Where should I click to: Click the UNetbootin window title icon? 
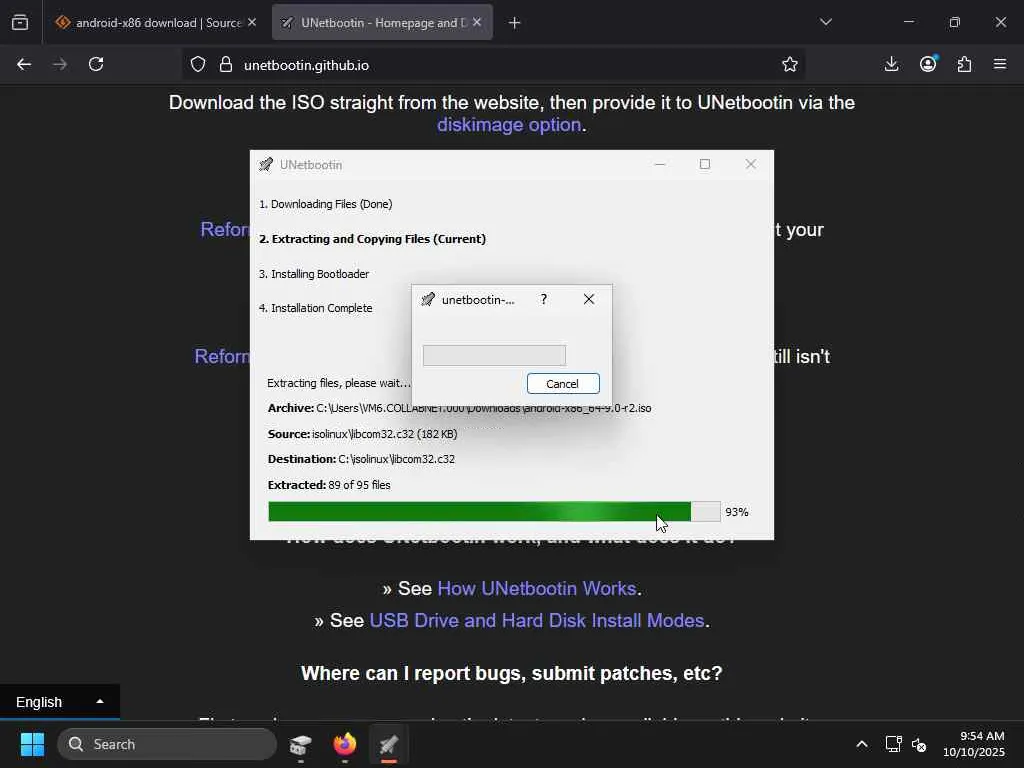[266, 165]
